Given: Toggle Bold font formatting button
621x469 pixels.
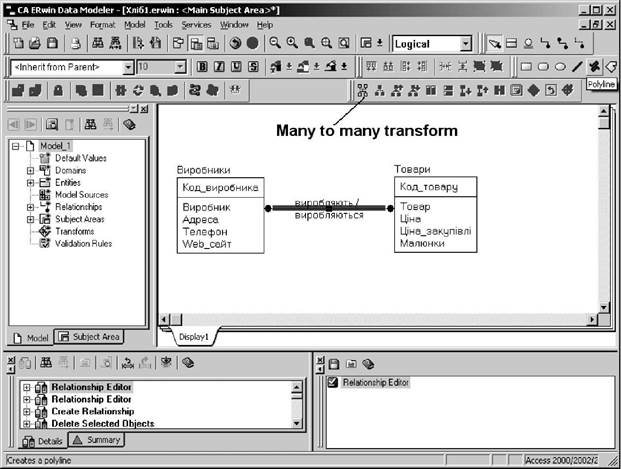Looking at the screenshot, I should pos(202,67).
